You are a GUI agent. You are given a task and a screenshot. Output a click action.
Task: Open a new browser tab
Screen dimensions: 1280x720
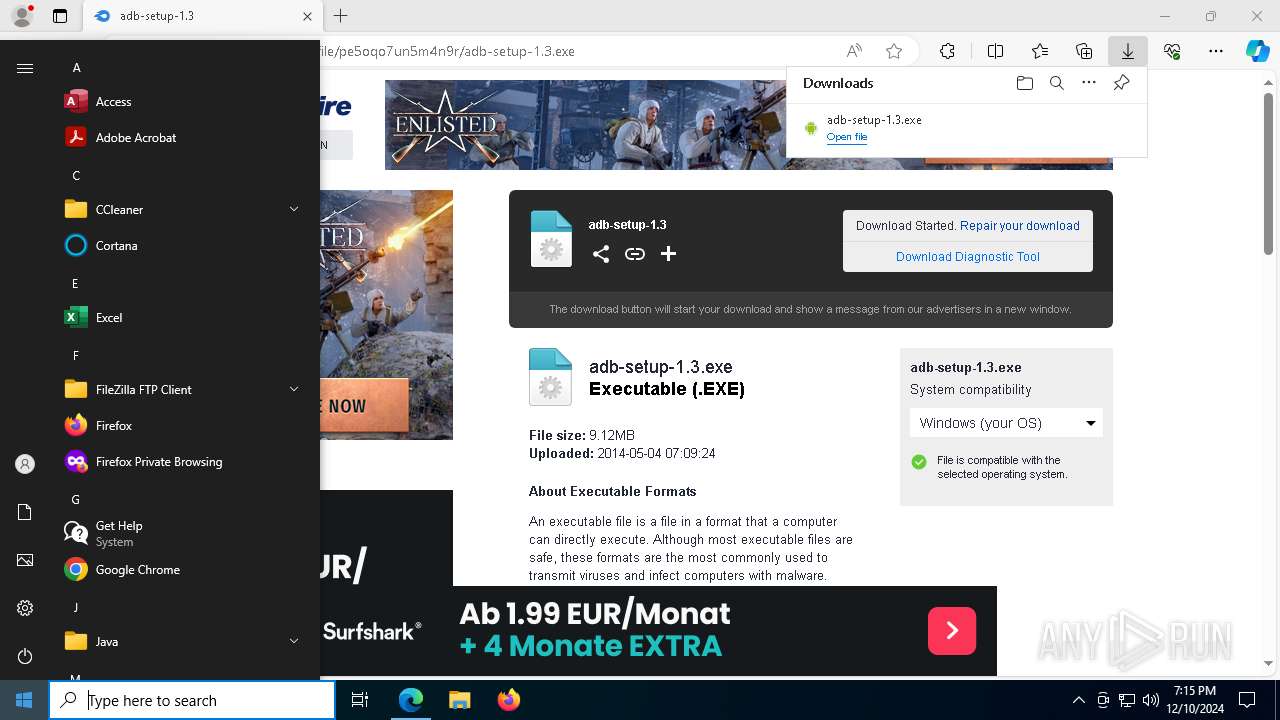tap(341, 16)
